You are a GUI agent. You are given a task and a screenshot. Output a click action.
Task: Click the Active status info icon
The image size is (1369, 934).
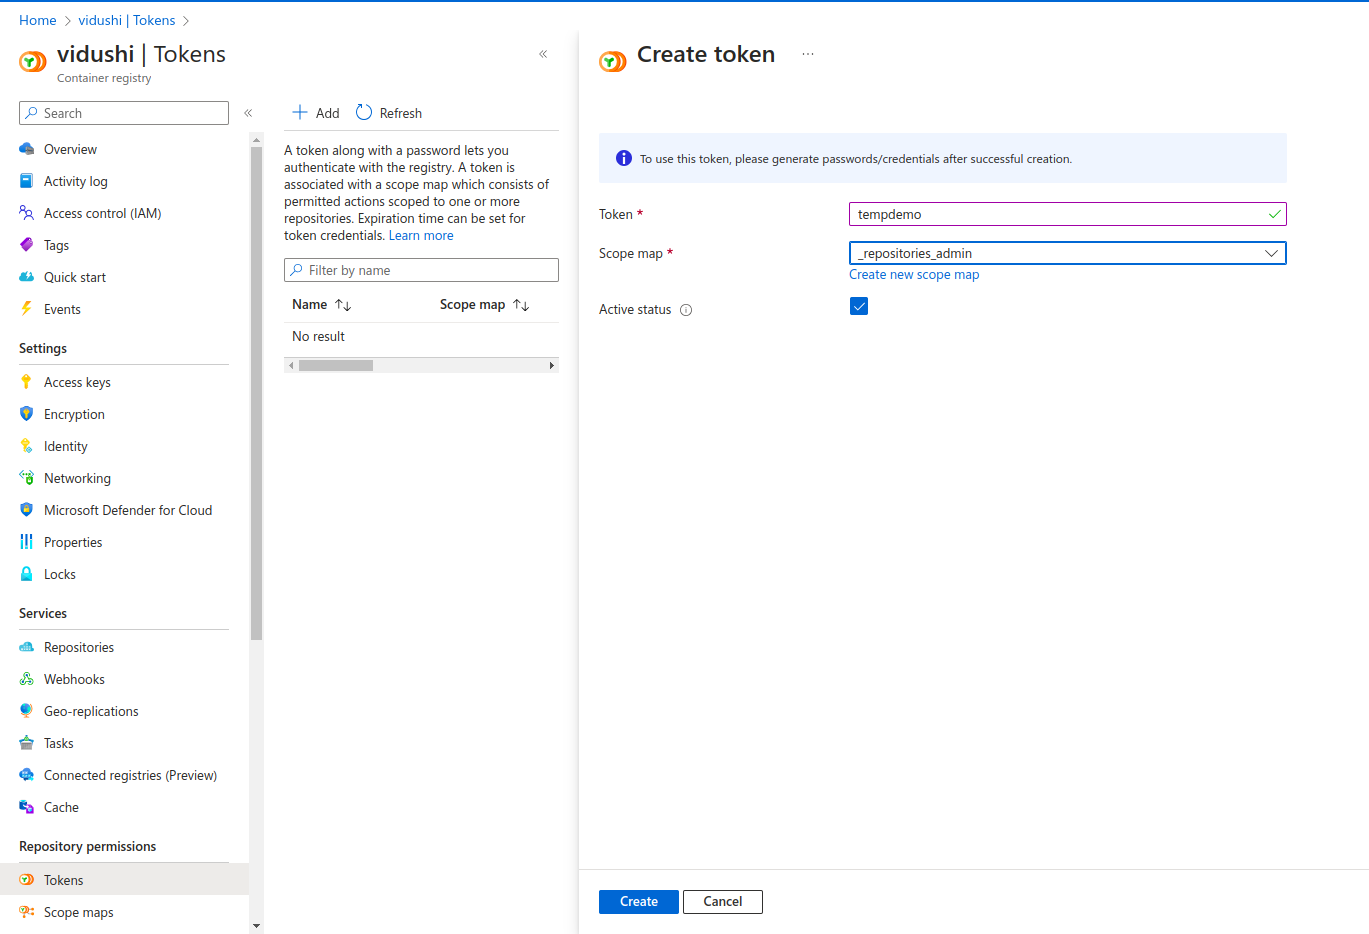[686, 310]
